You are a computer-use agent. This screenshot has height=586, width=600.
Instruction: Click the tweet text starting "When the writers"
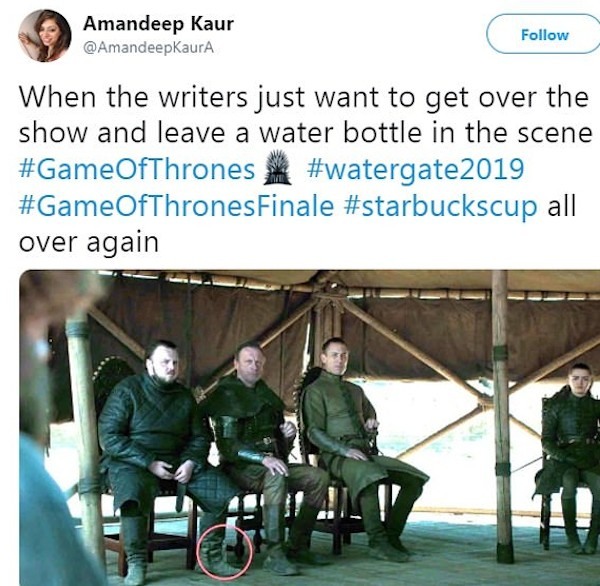[x=305, y=169]
